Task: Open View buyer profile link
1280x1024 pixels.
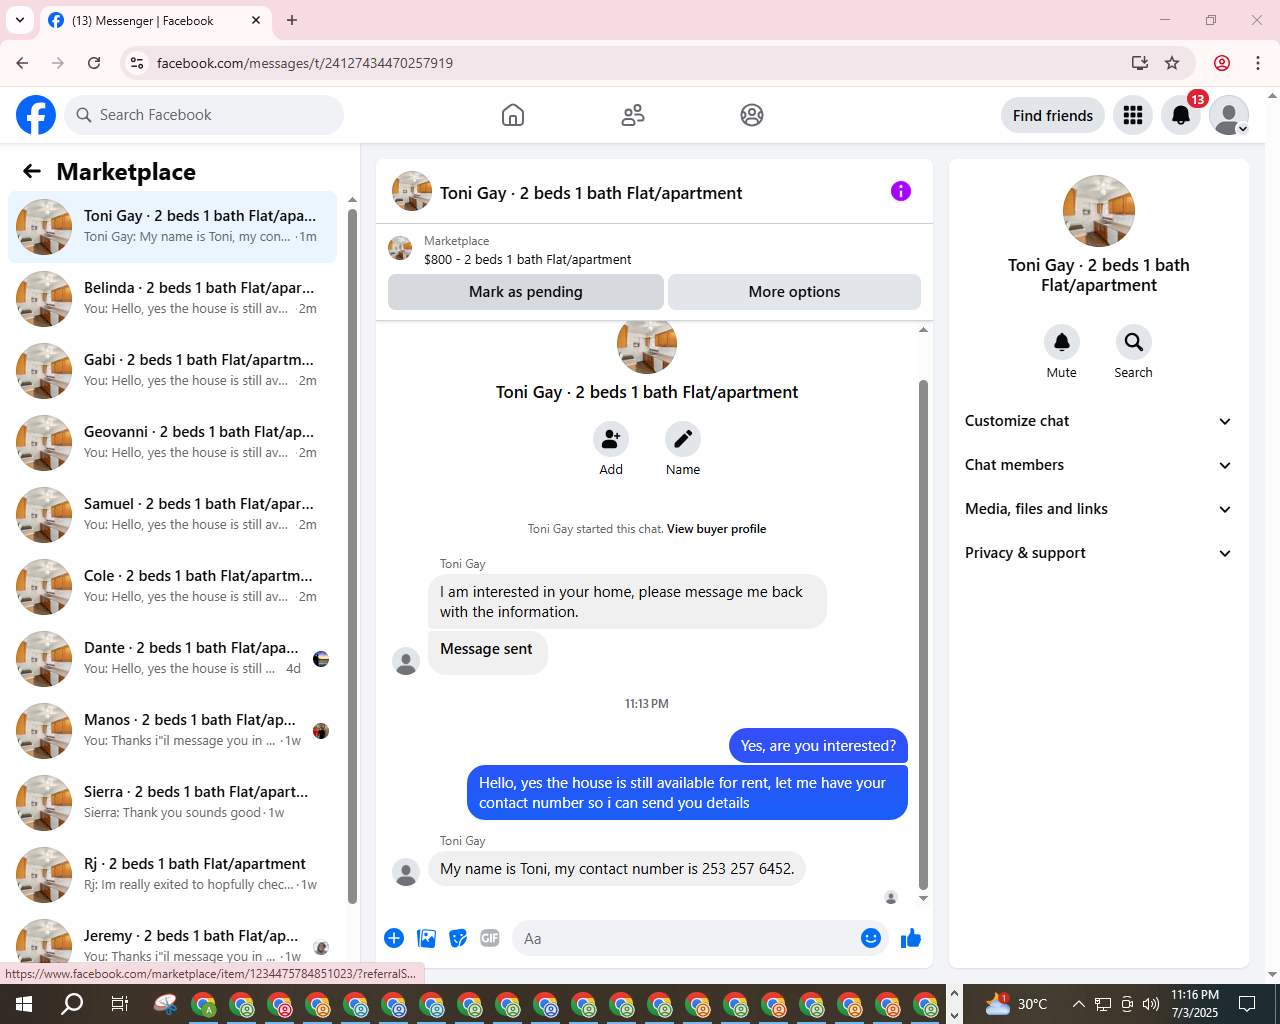Action: click(x=716, y=529)
